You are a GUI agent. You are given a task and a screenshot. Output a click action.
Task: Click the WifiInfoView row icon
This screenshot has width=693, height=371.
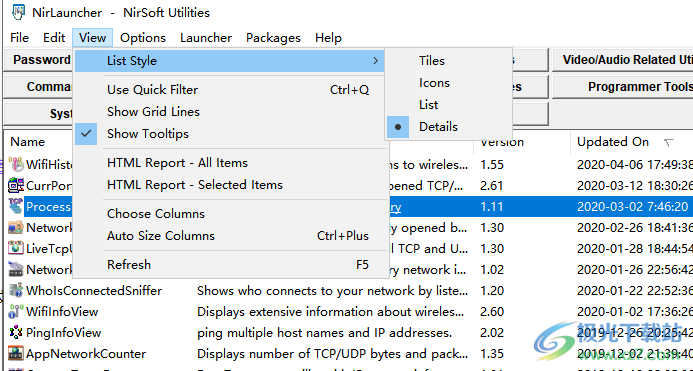coord(16,312)
